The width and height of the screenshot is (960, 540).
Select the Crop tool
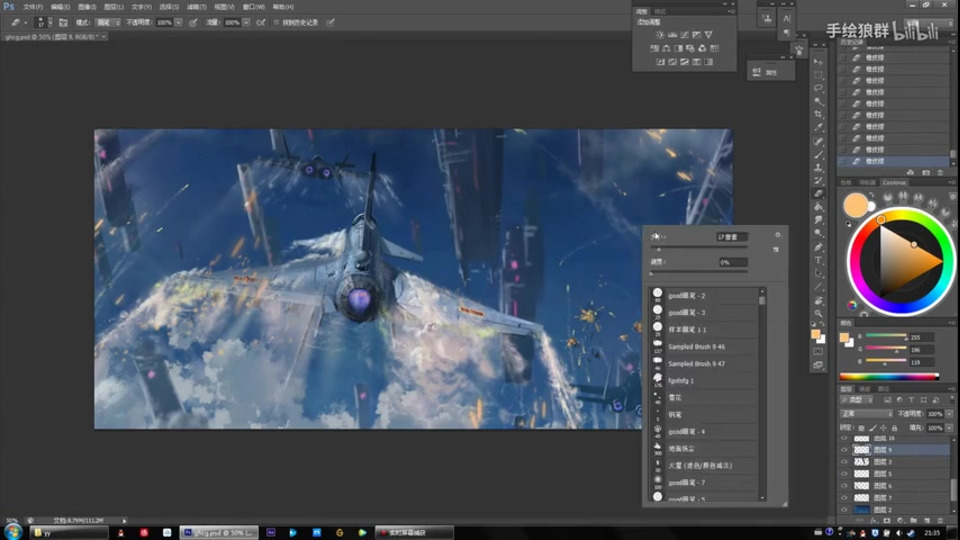click(819, 114)
